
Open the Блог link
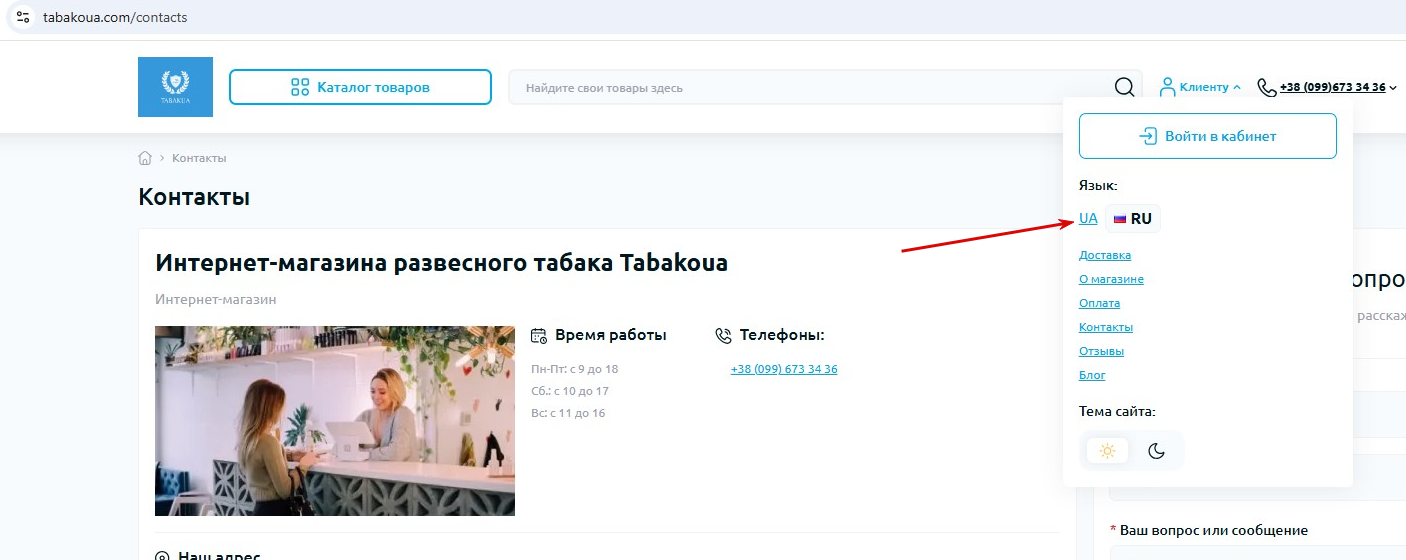(1092, 375)
